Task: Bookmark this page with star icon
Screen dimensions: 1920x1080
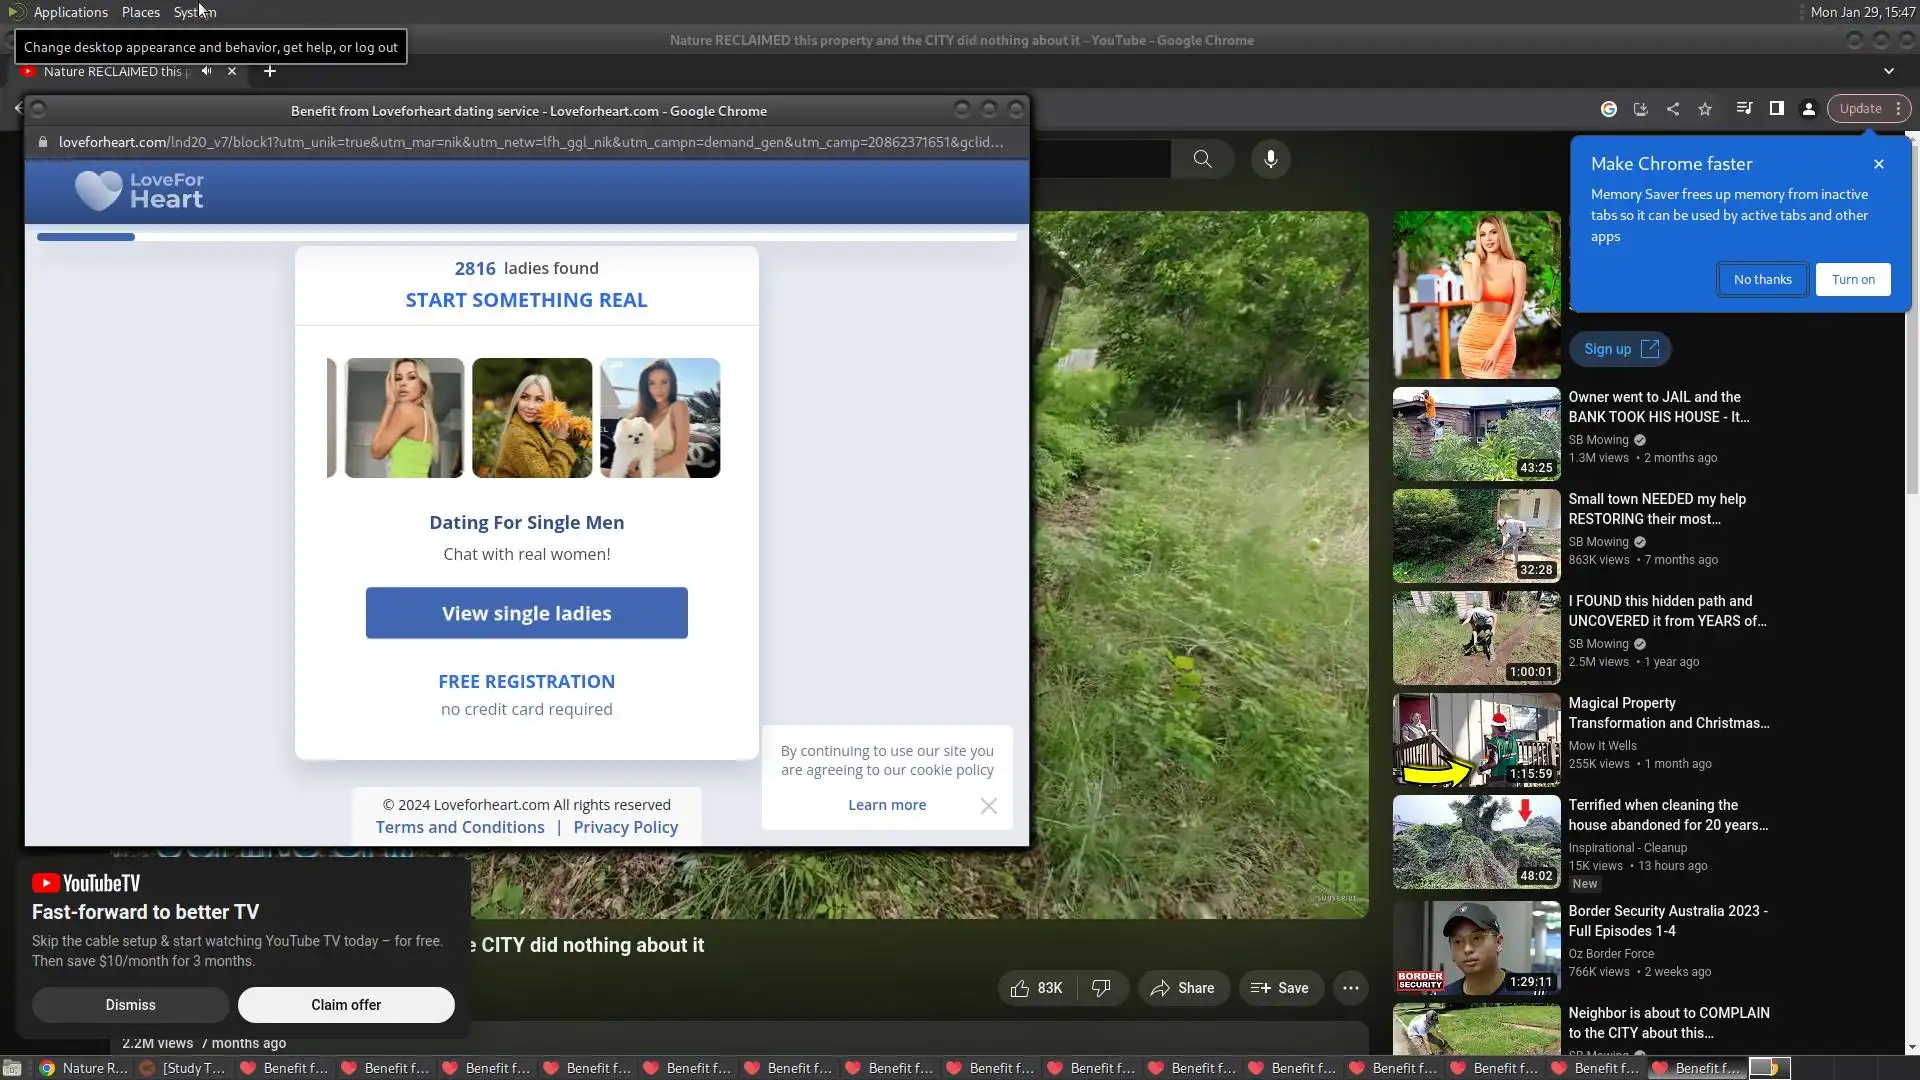Action: 1705,109
